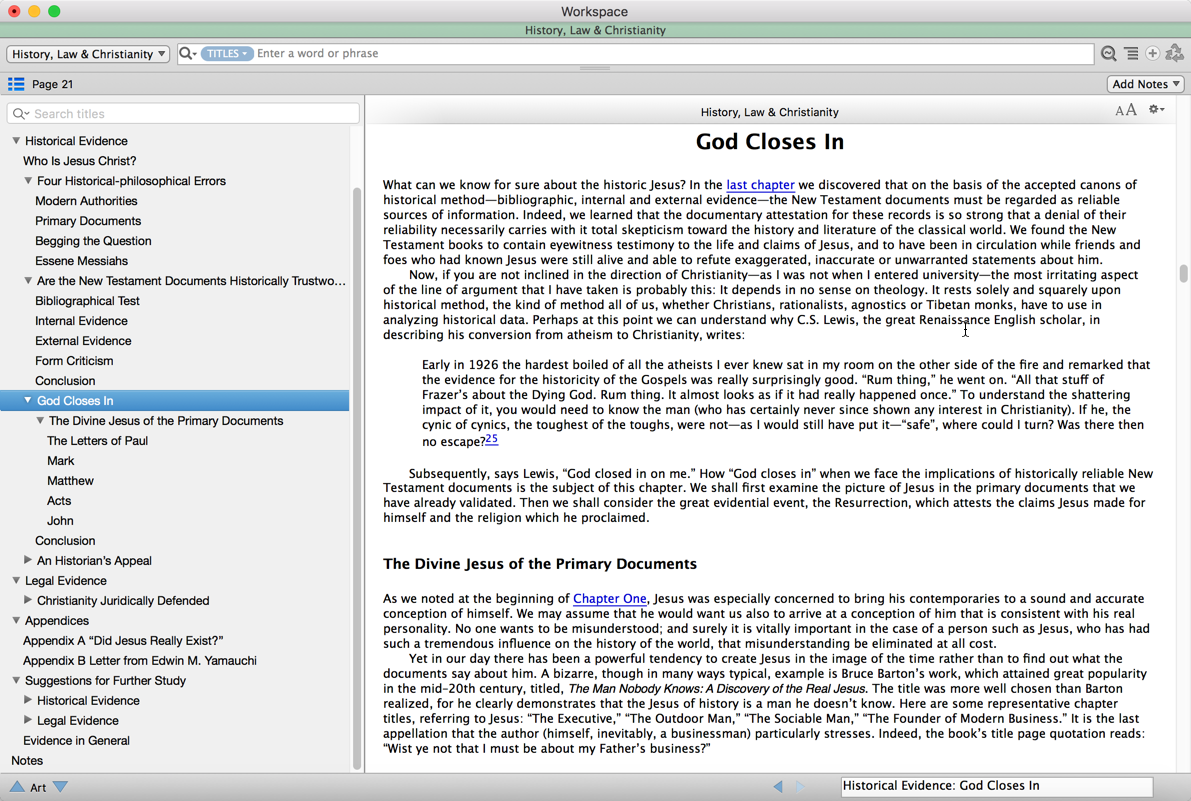Click the text pane scrollbar thumb
Screen dimensions: 1191x801
1183,273
